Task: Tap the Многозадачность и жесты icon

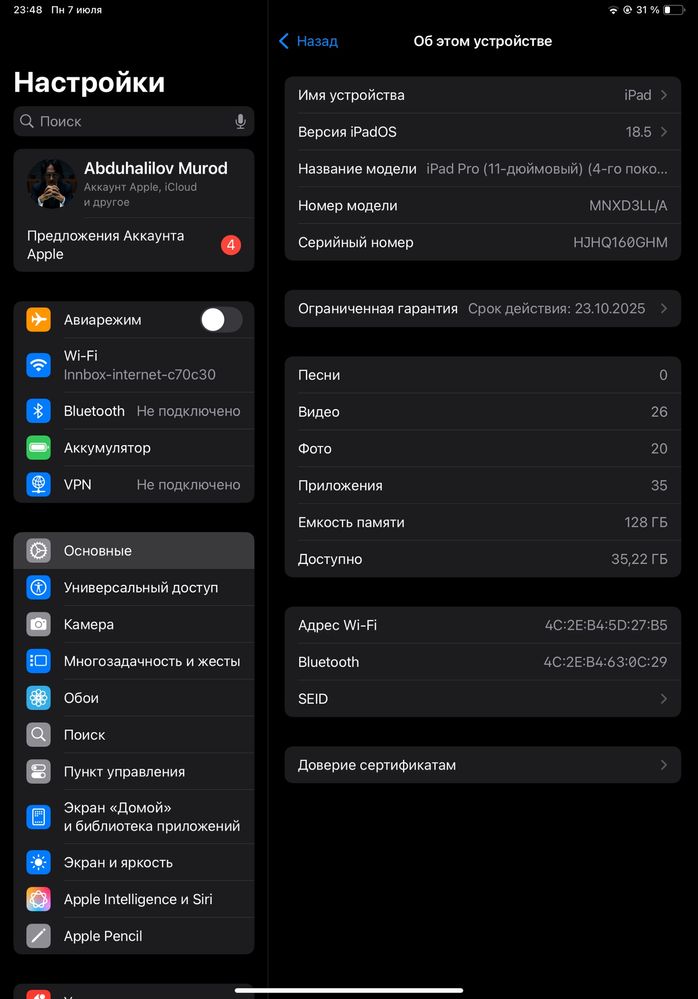Action: click(x=38, y=661)
